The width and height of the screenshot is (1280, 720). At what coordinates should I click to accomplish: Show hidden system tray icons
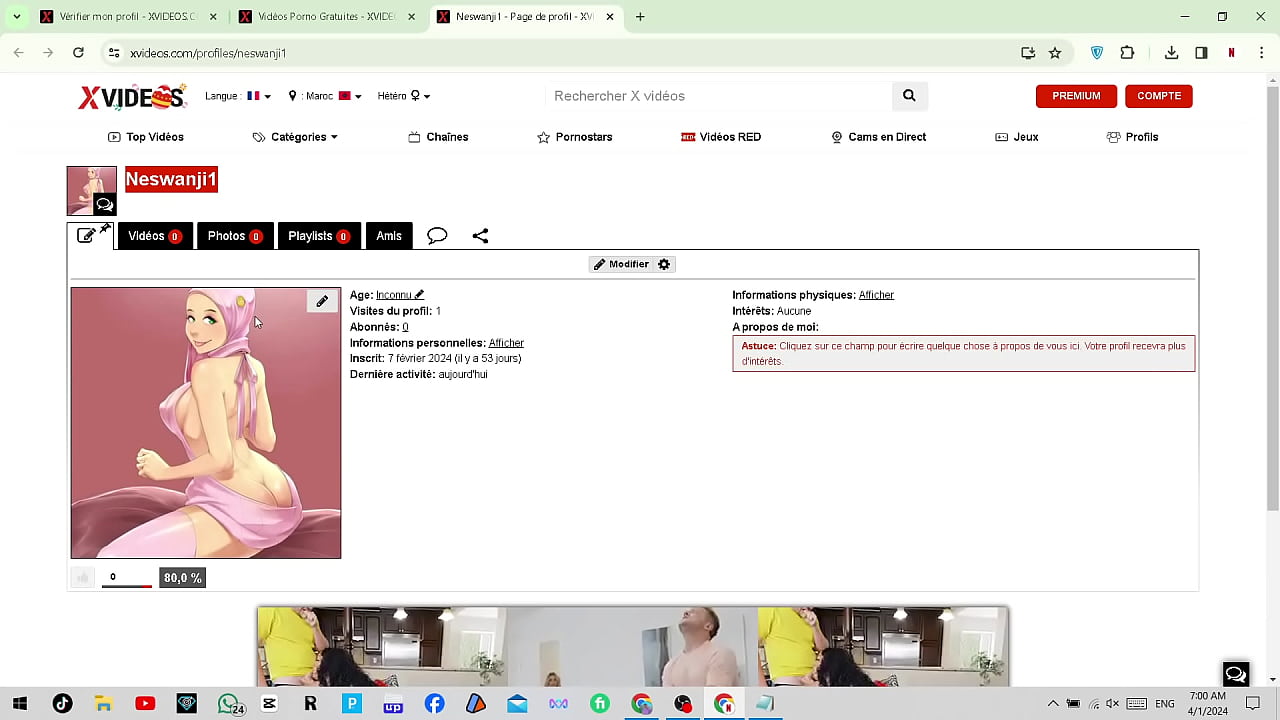click(1052, 704)
